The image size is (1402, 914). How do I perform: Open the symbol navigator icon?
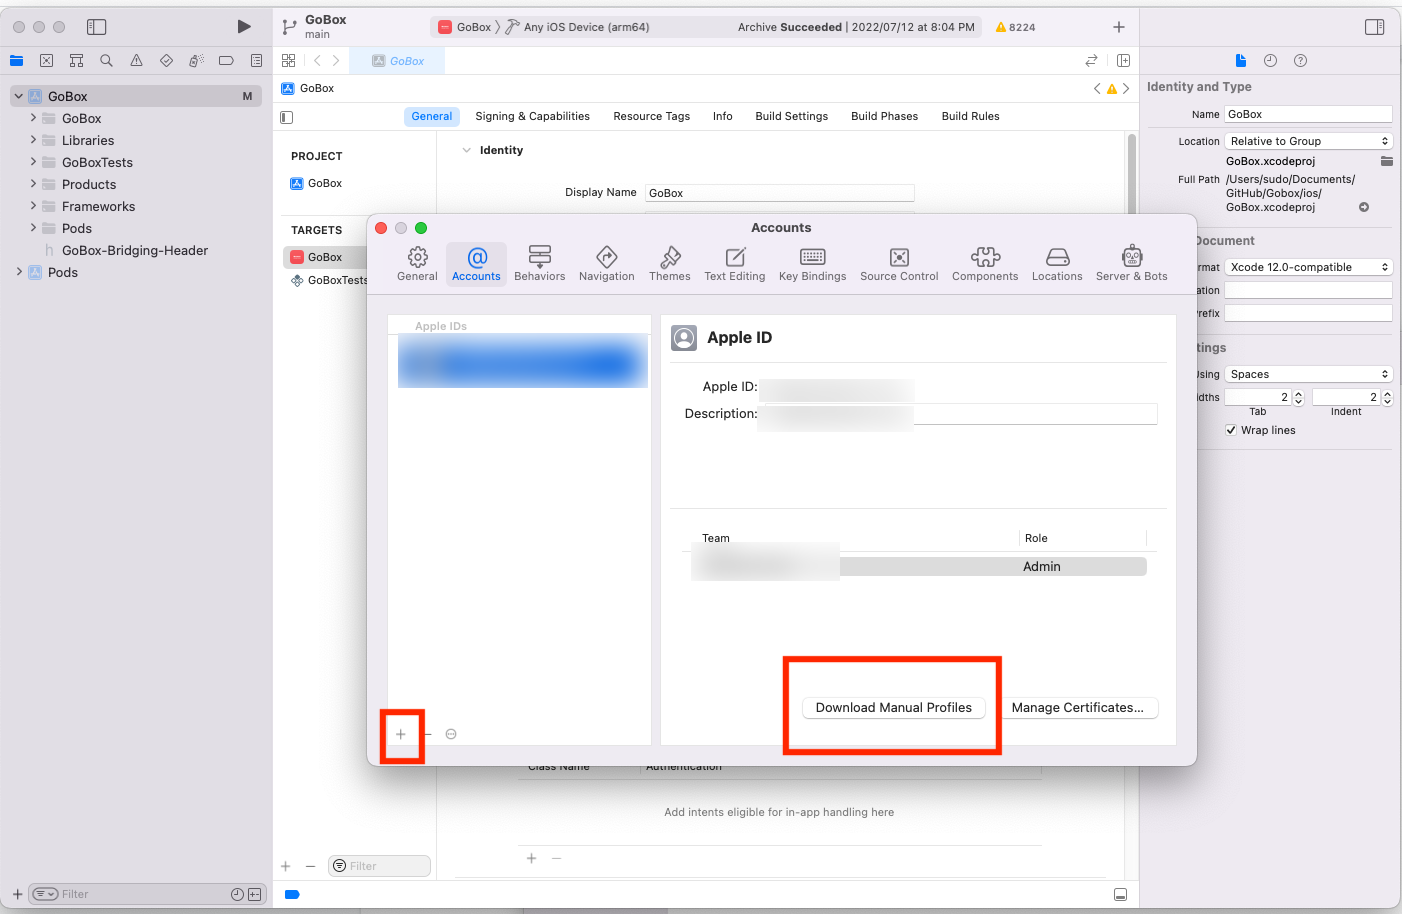tap(76, 61)
